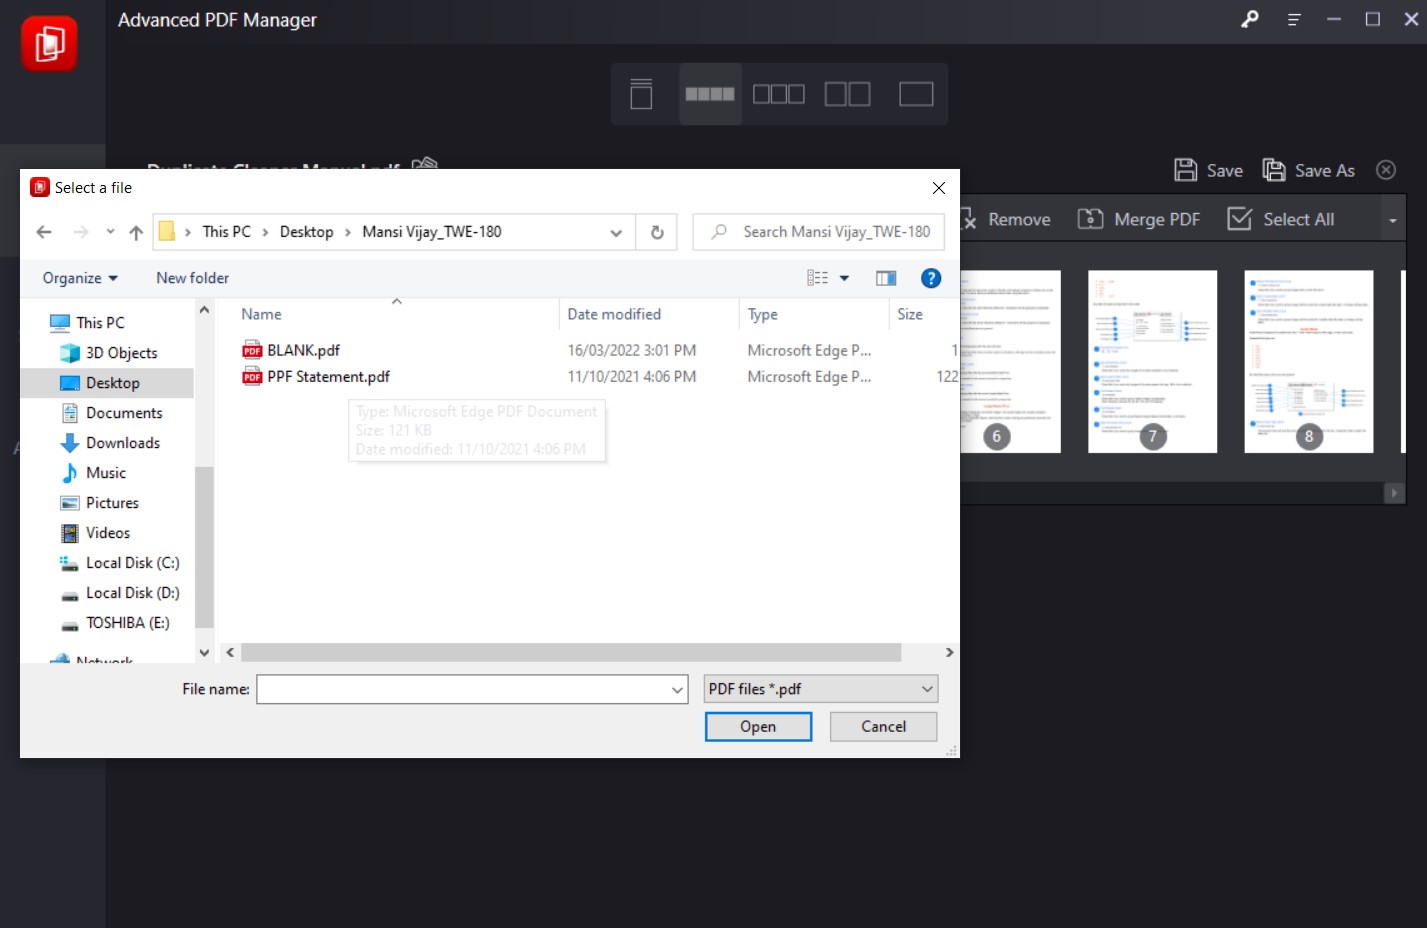Viewport: 1427px width, 928px height.
Task: Toggle the preview pane in the dialog
Action: tap(886, 278)
